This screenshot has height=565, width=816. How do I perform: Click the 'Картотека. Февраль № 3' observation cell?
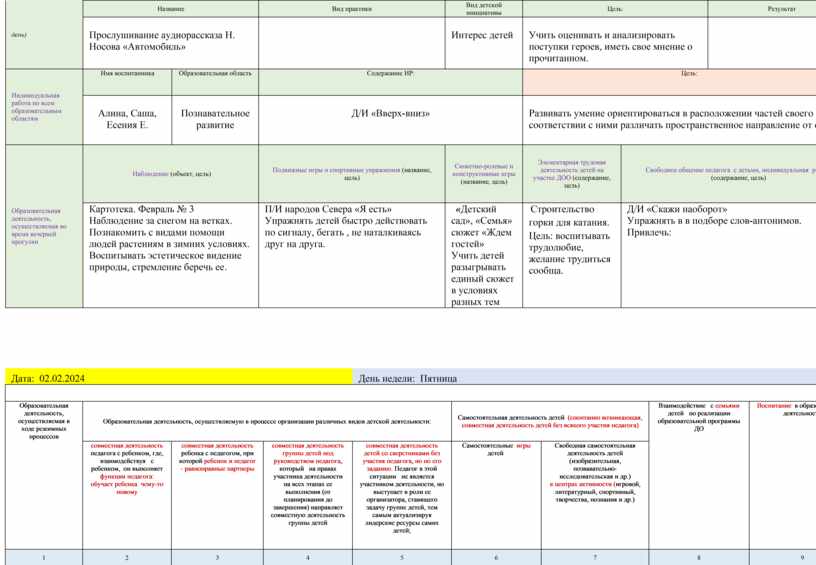170,254
